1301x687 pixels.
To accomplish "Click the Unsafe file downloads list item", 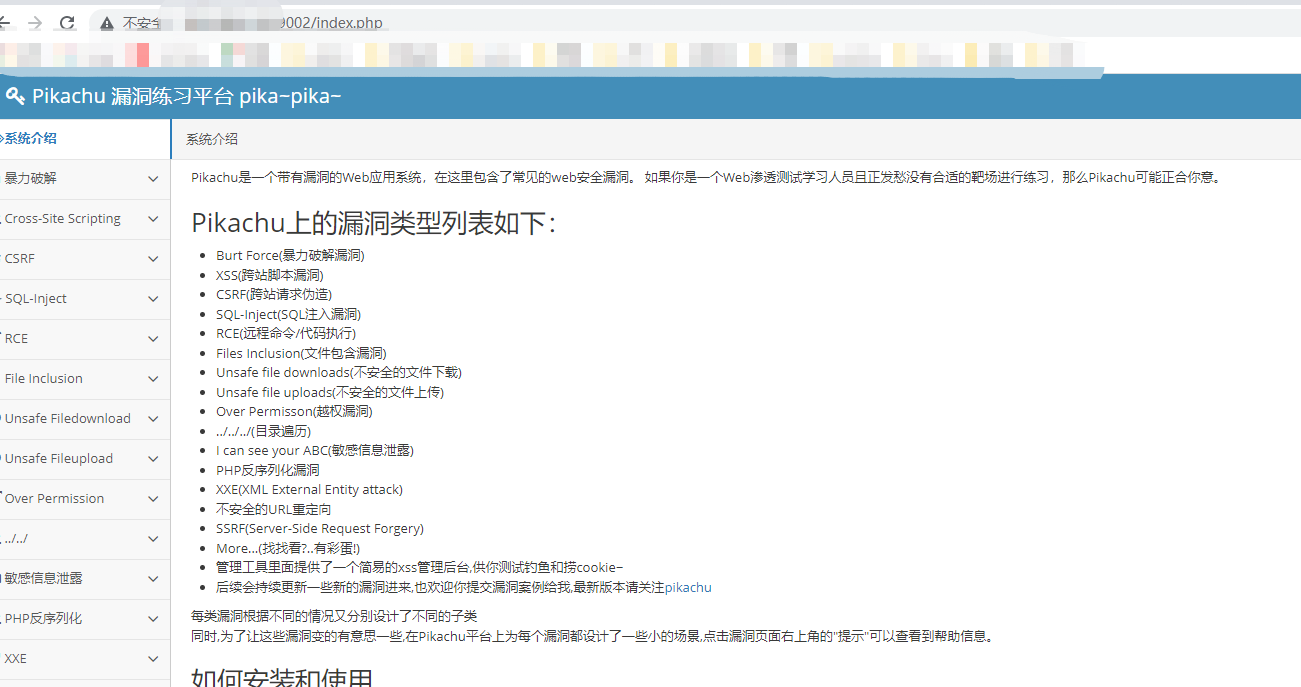I will [x=339, y=372].
